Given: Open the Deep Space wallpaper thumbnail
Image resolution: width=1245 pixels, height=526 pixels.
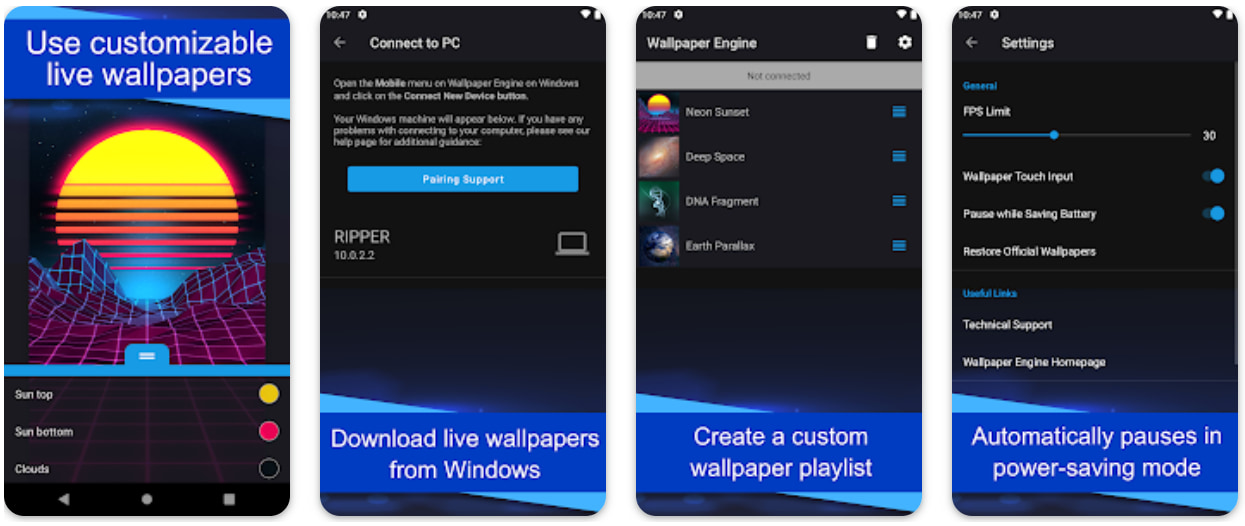Looking at the screenshot, I should (659, 157).
